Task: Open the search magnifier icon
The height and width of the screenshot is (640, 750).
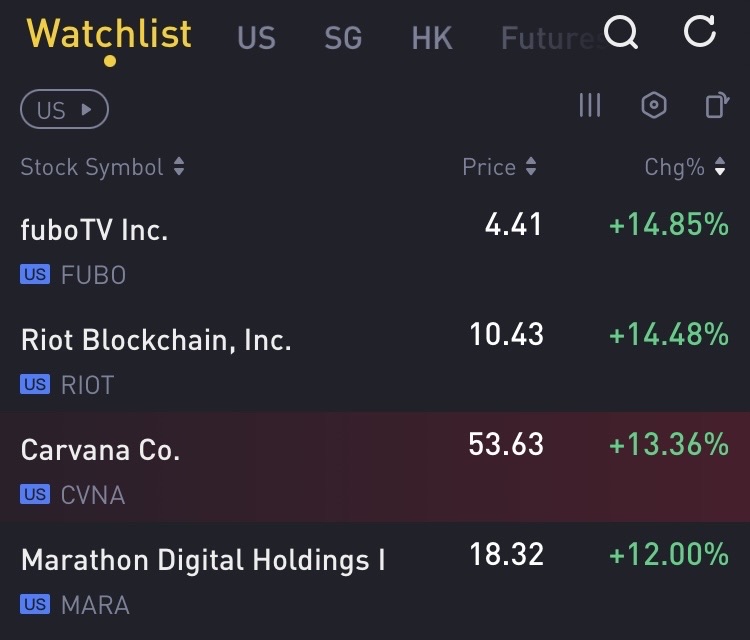Action: click(x=622, y=33)
